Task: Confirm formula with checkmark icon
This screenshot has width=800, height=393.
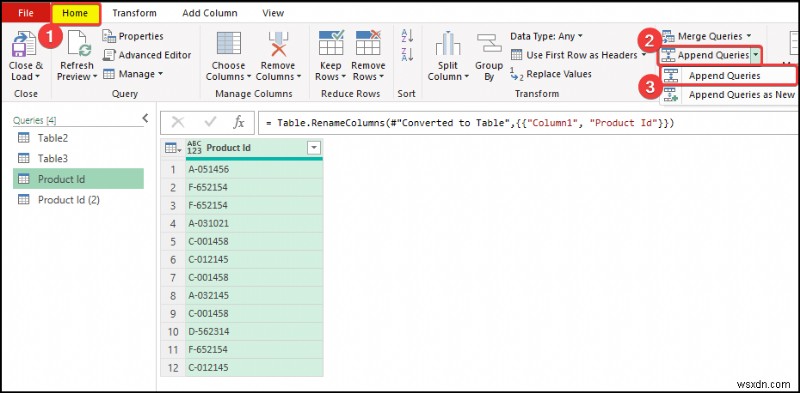Action: [210, 122]
